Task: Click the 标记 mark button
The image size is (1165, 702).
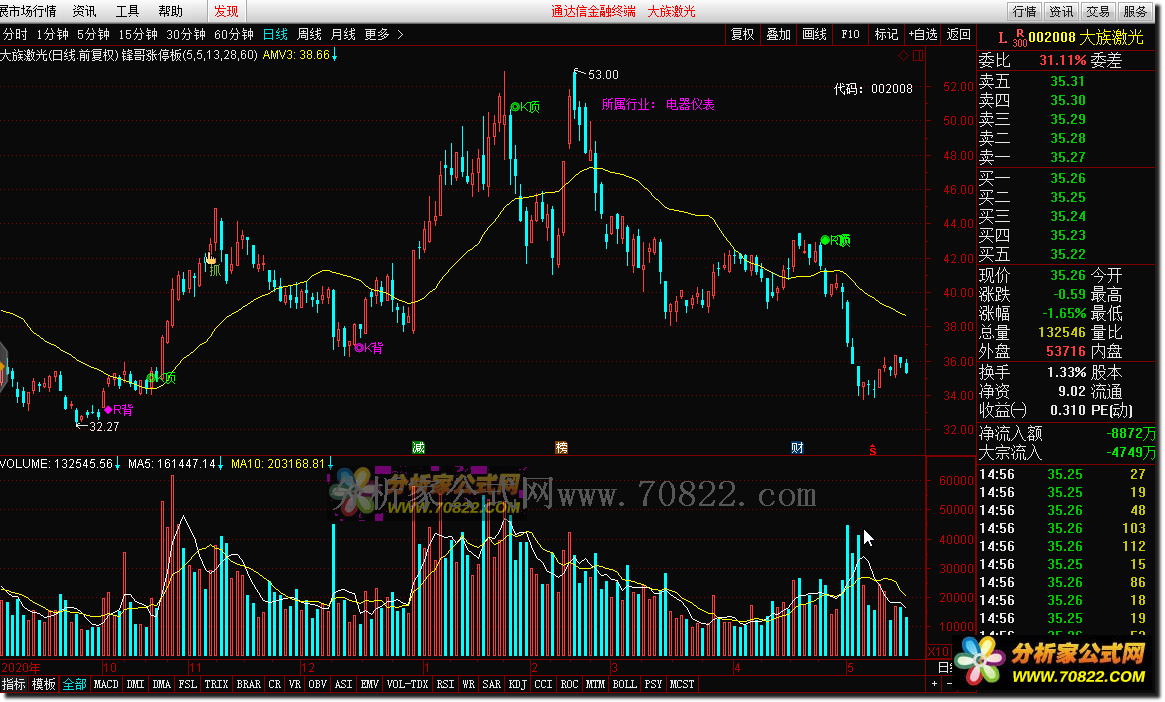Action: (886, 34)
